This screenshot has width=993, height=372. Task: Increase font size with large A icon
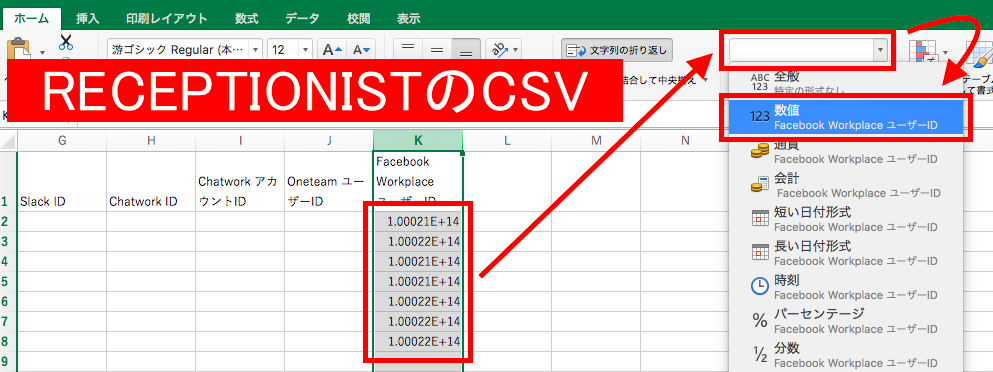pyautogui.click(x=332, y=49)
